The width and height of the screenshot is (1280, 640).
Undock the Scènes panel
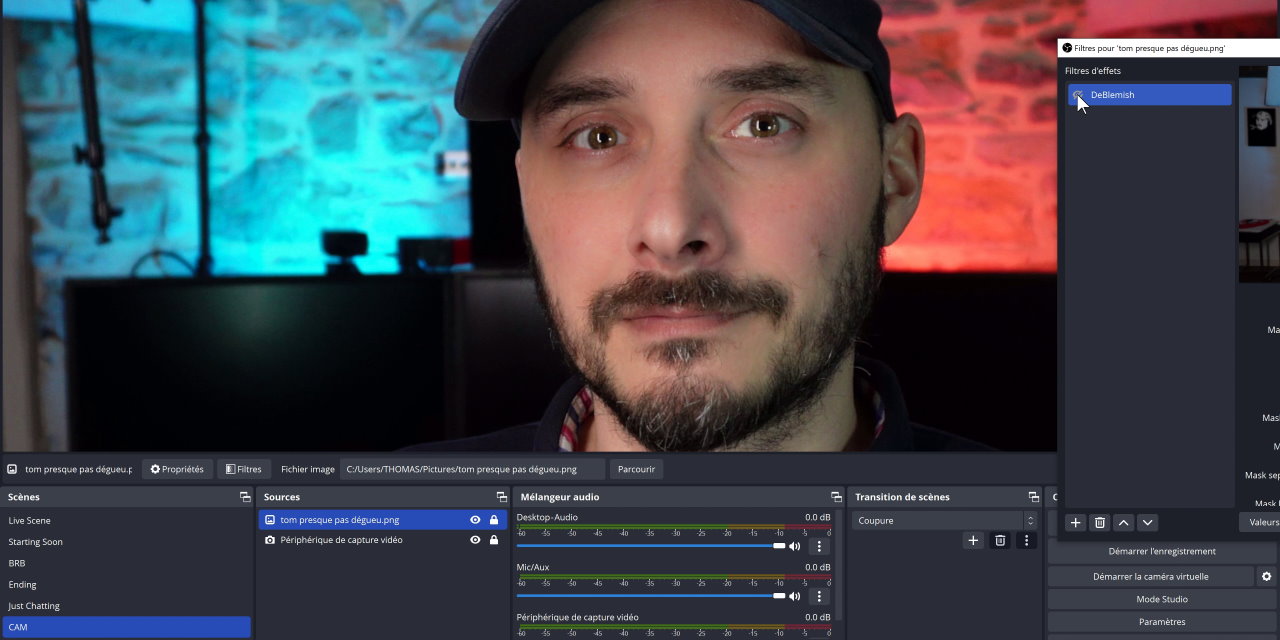pyautogui.click(x=245, y=497)
